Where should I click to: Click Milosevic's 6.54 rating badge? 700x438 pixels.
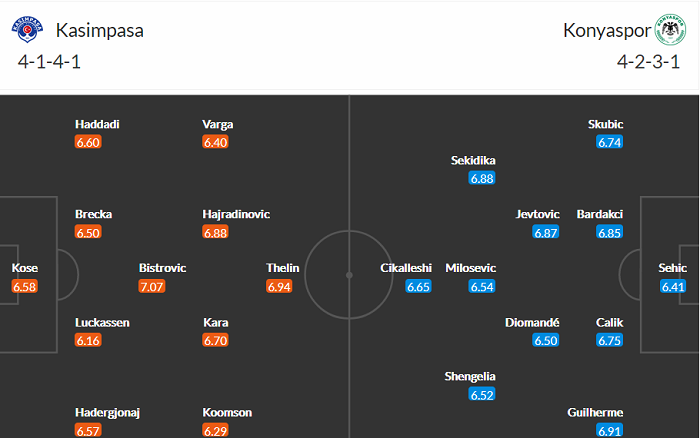pyautogui.click(x=482, y=287)
